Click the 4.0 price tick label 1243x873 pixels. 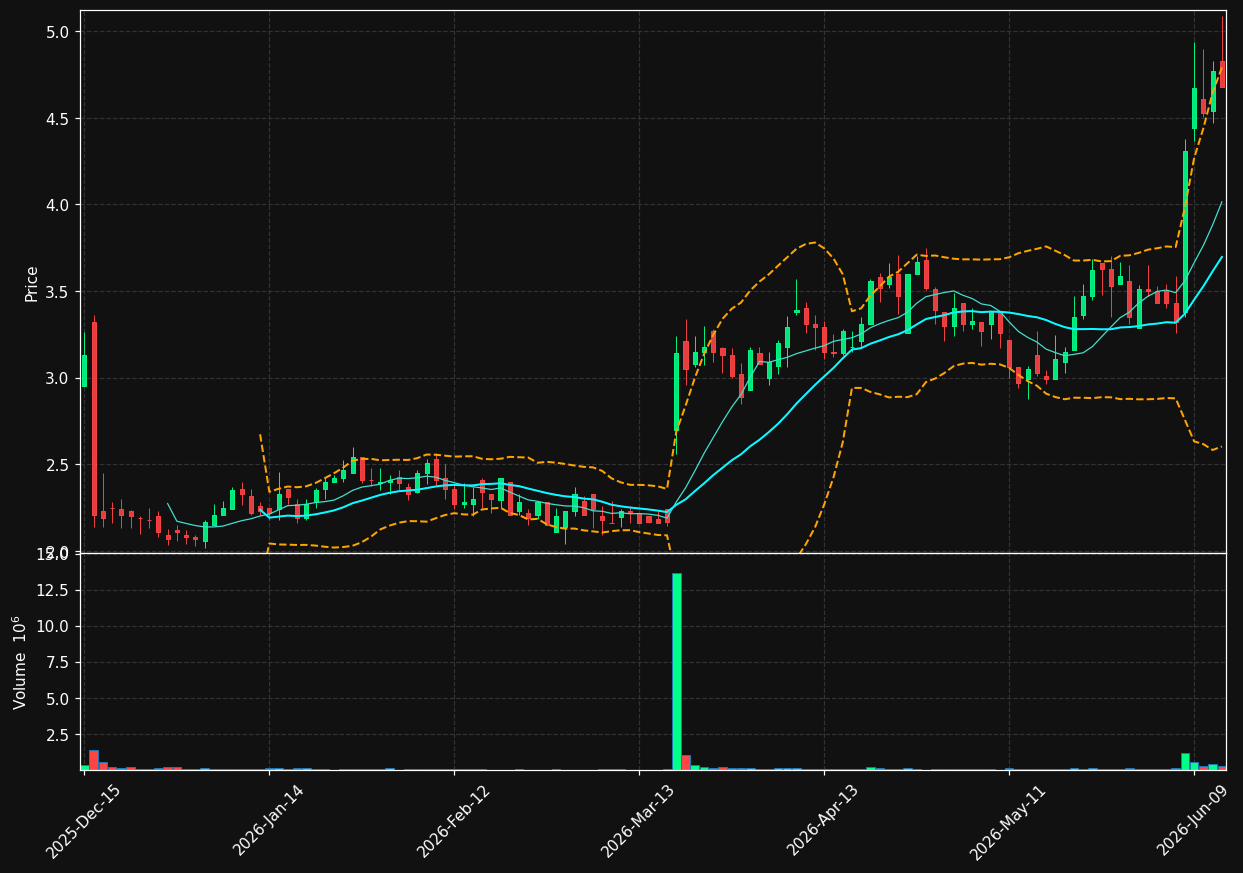(58, 205)
